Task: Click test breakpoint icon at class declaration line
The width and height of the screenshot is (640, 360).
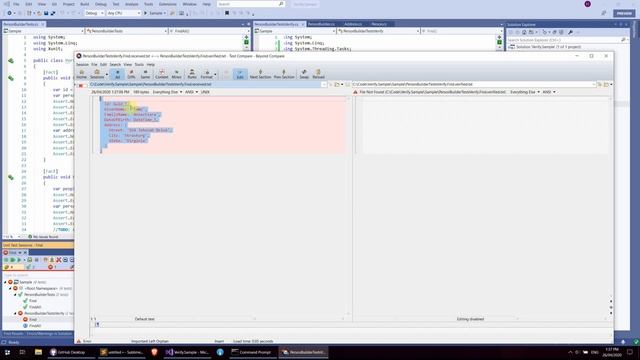Action: (11, 60)
